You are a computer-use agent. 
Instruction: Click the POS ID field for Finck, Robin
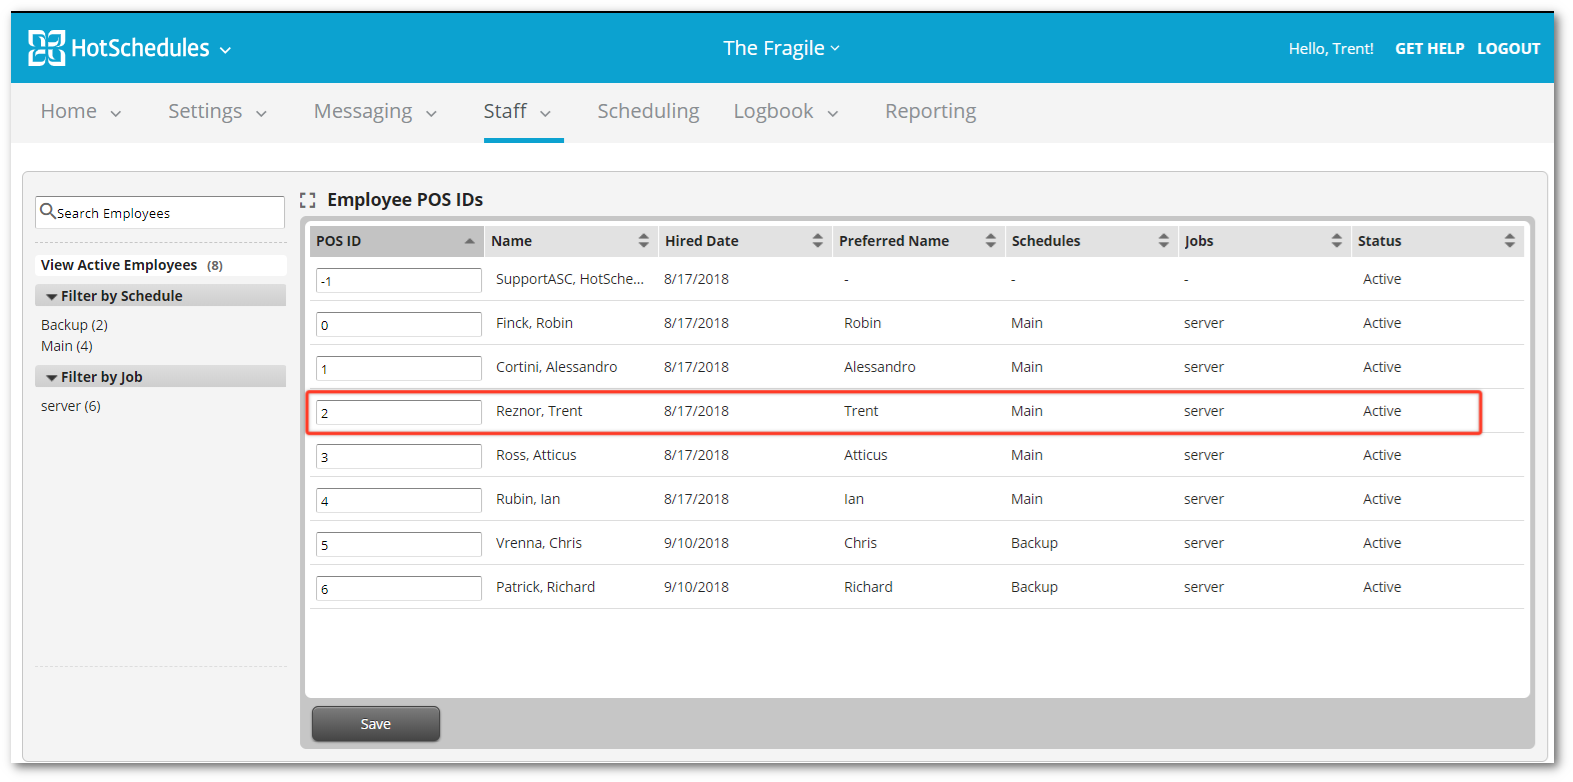tap(399, 325)
